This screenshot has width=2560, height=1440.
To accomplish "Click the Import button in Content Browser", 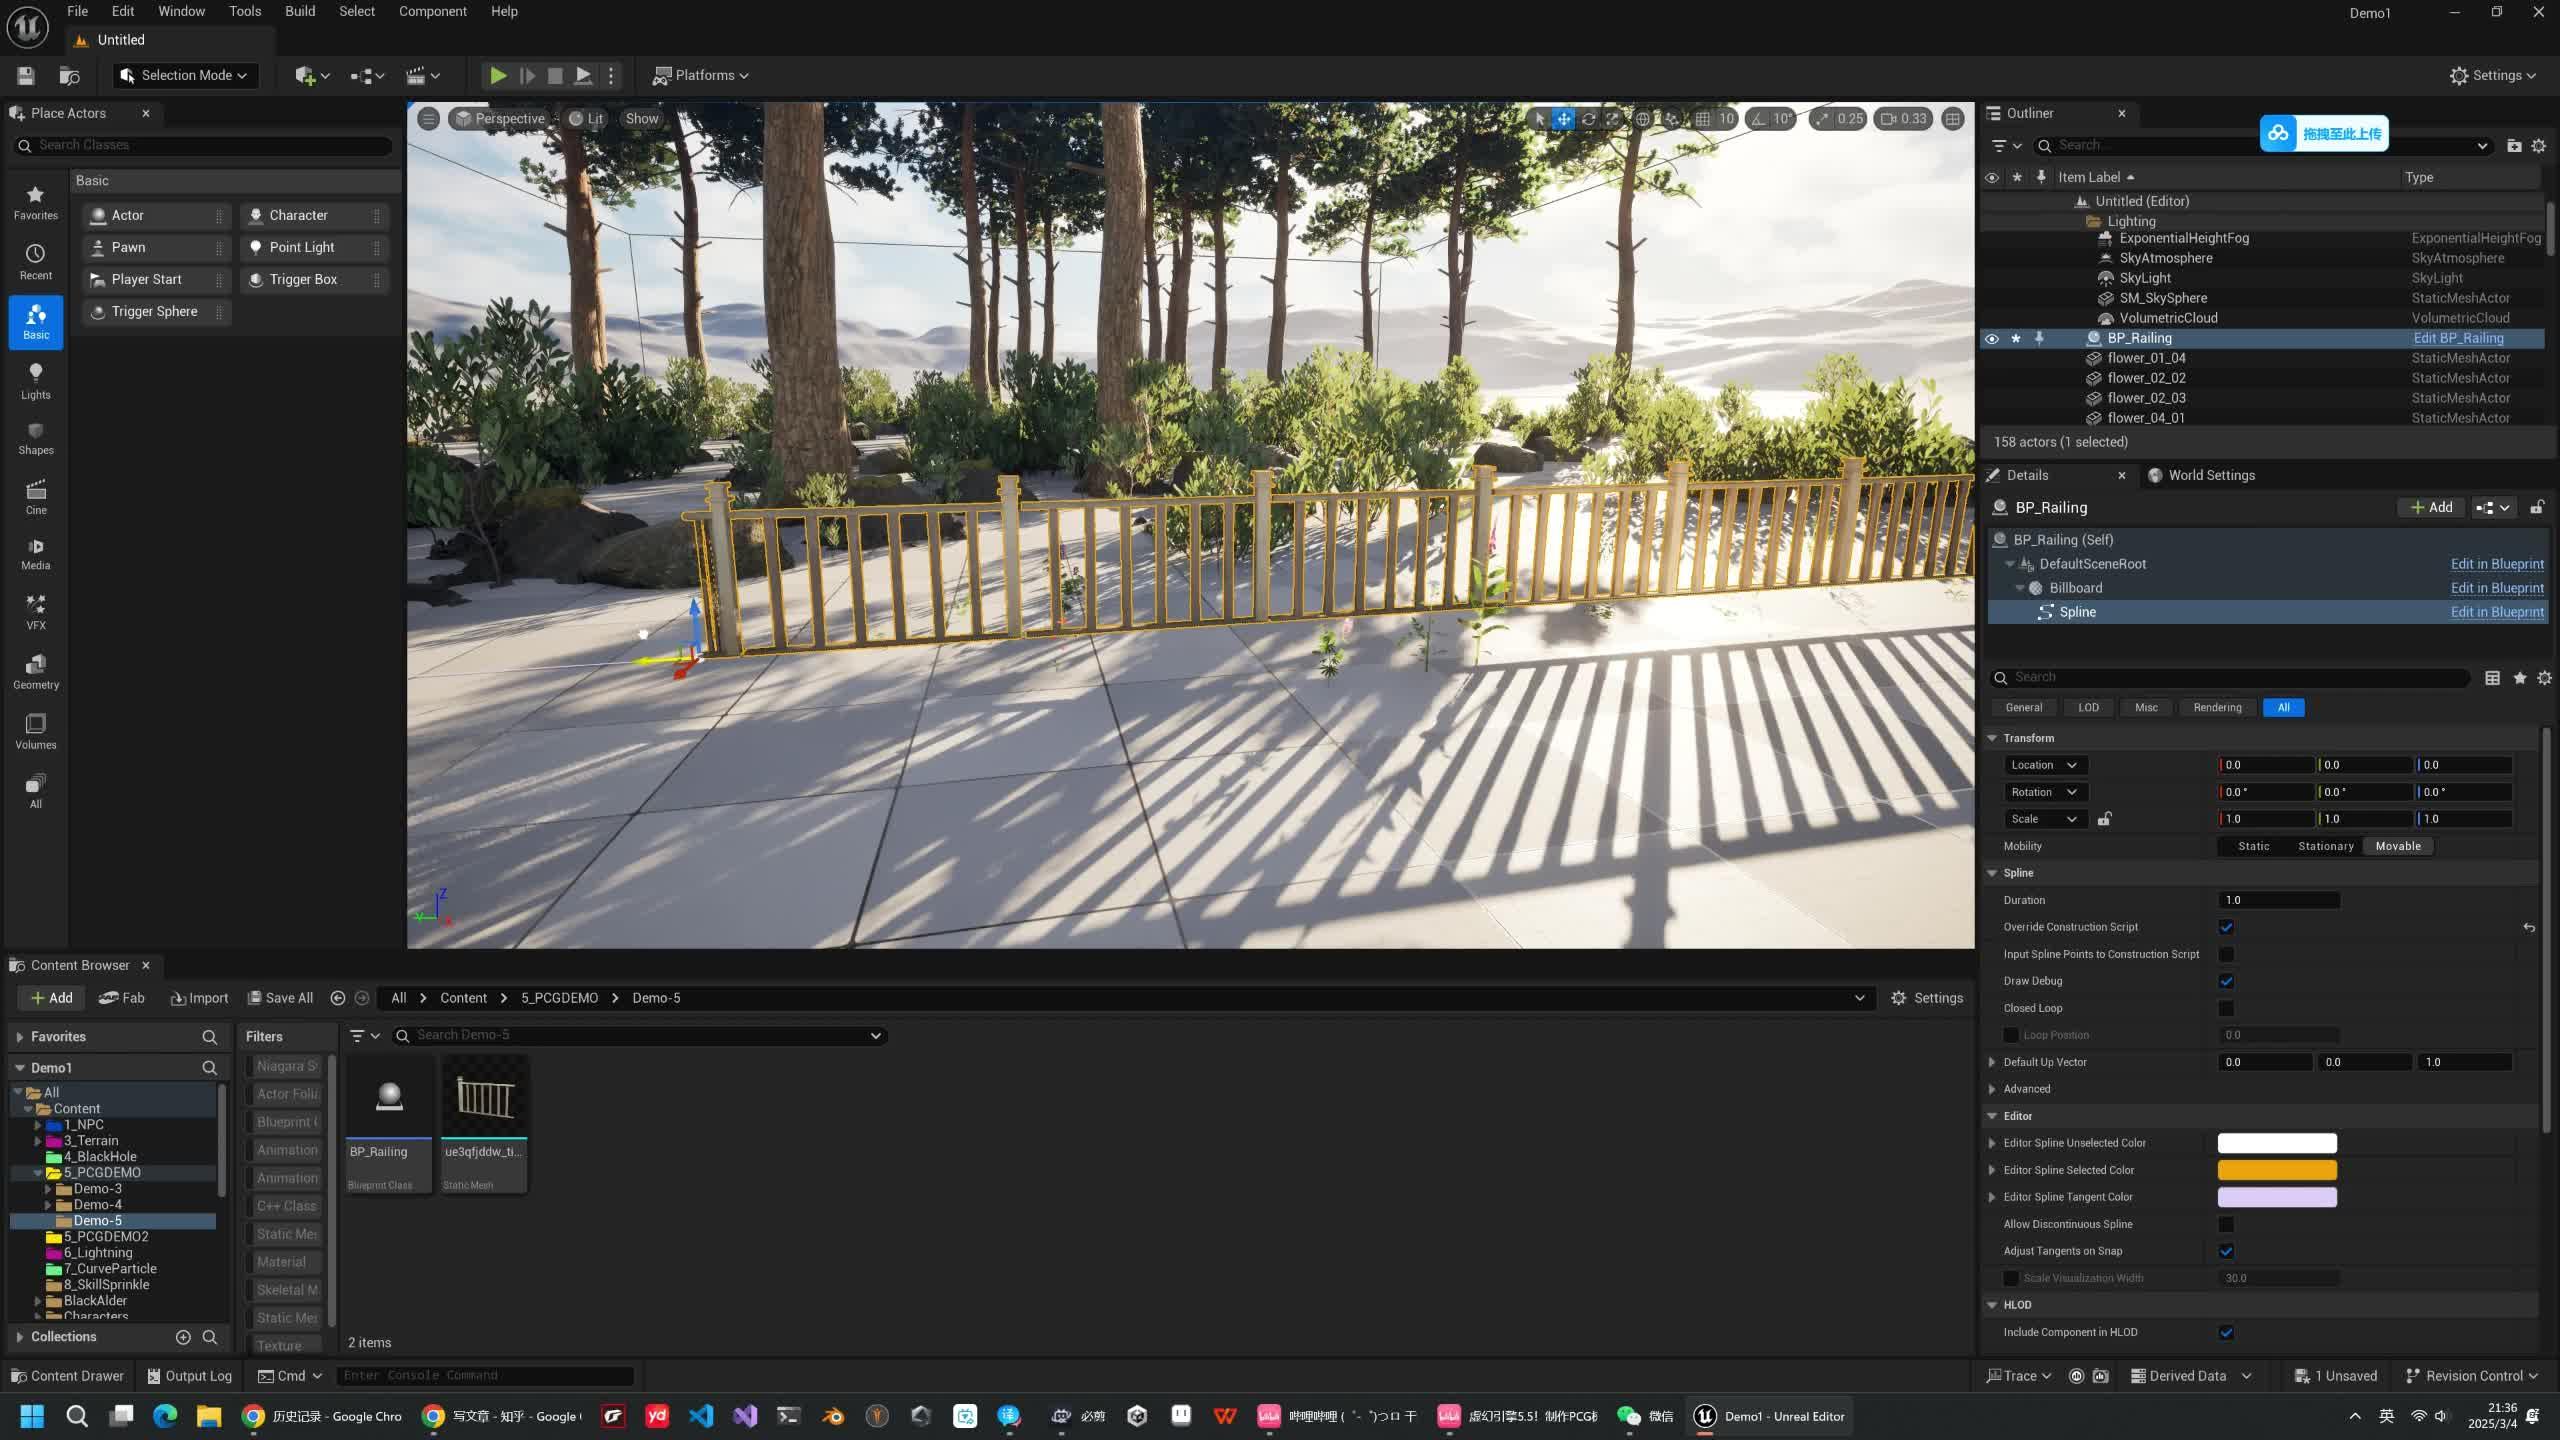I will [x=199, y=998].
